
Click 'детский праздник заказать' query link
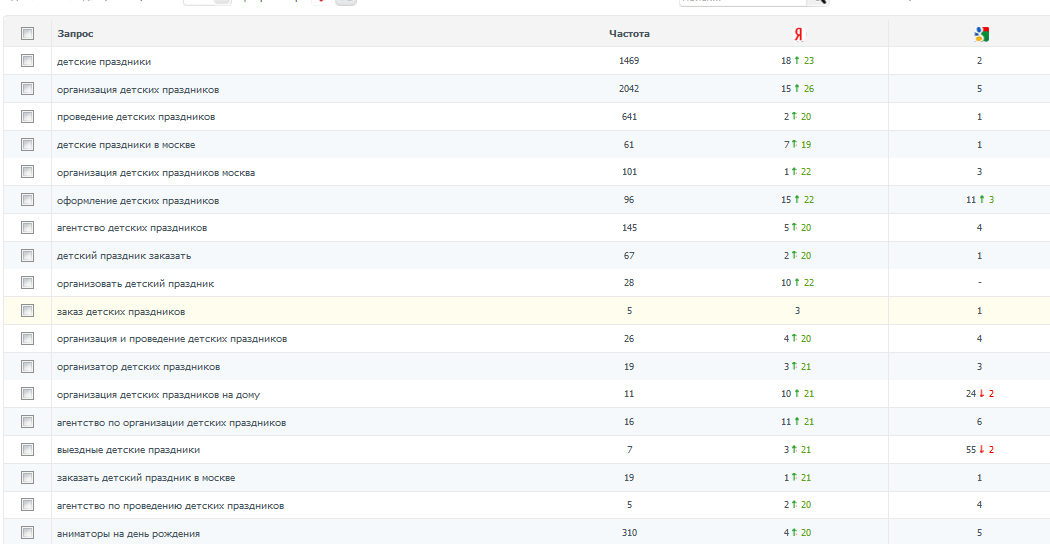124,256
